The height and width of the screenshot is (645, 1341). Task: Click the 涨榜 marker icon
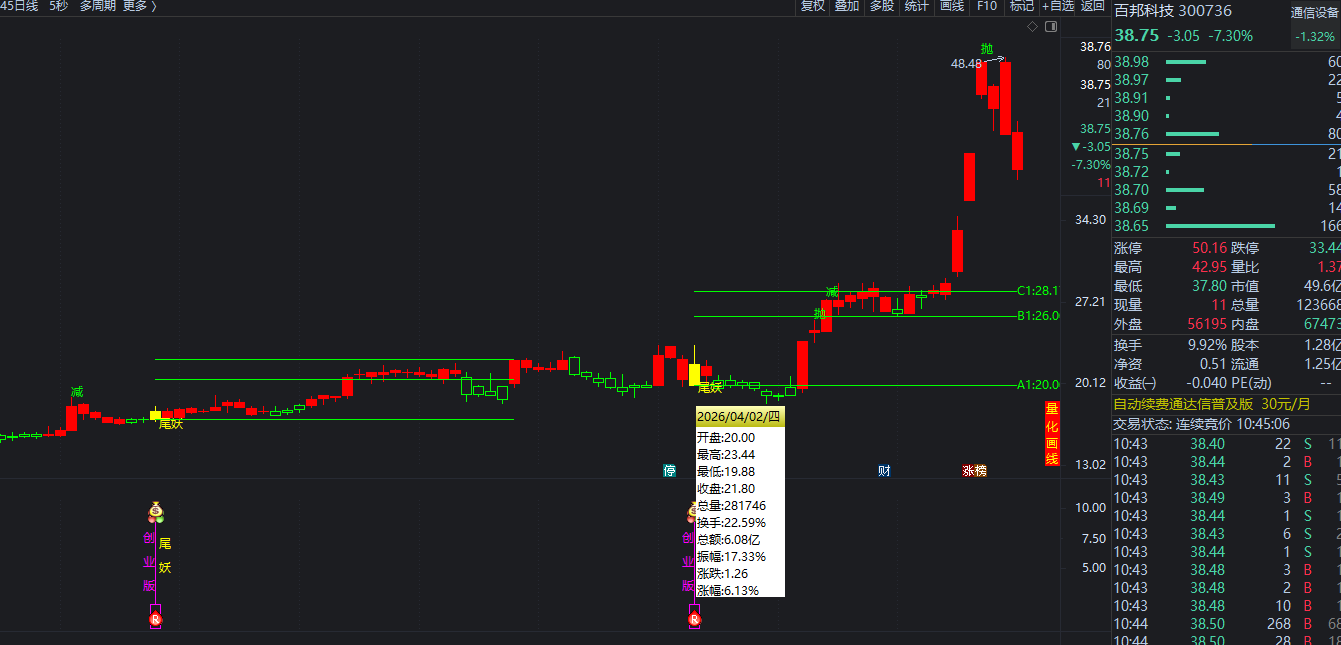coord(975,470)
